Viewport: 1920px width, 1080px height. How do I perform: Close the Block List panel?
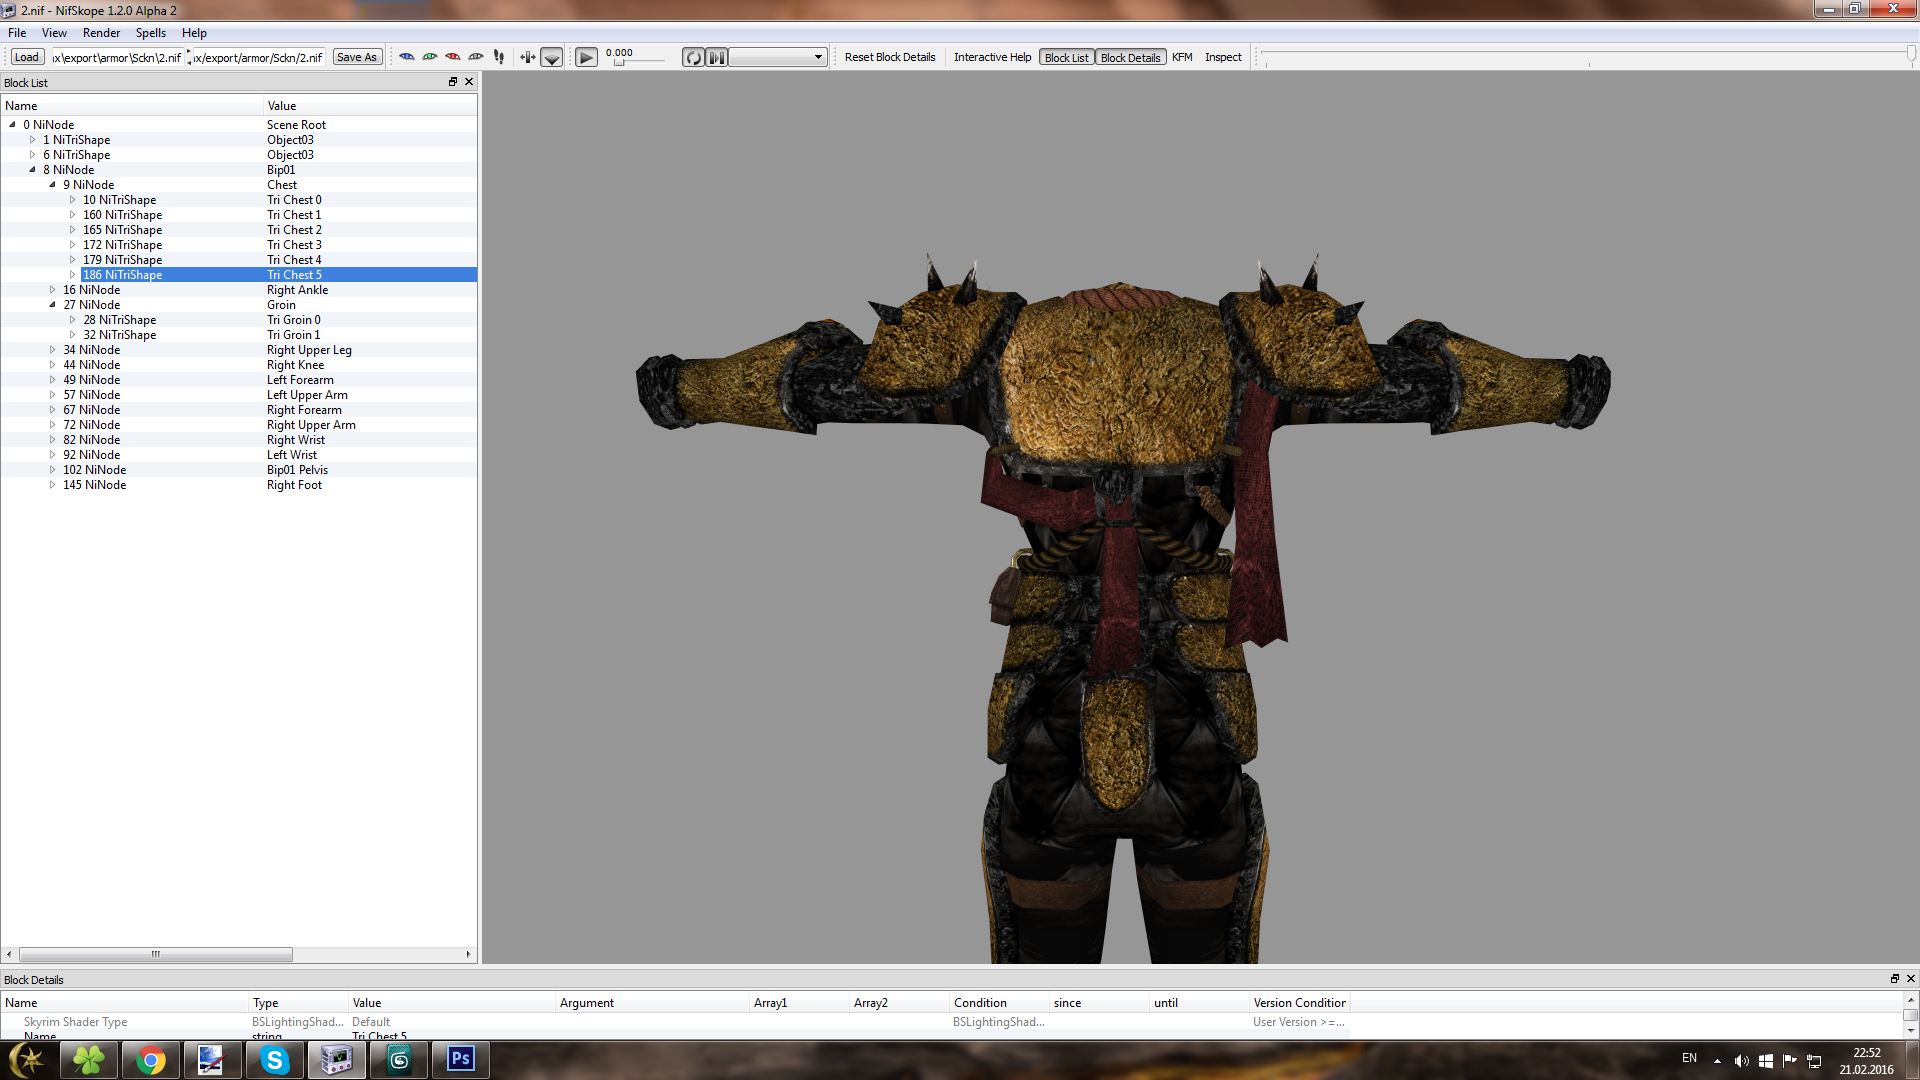[x=469, y=82]
